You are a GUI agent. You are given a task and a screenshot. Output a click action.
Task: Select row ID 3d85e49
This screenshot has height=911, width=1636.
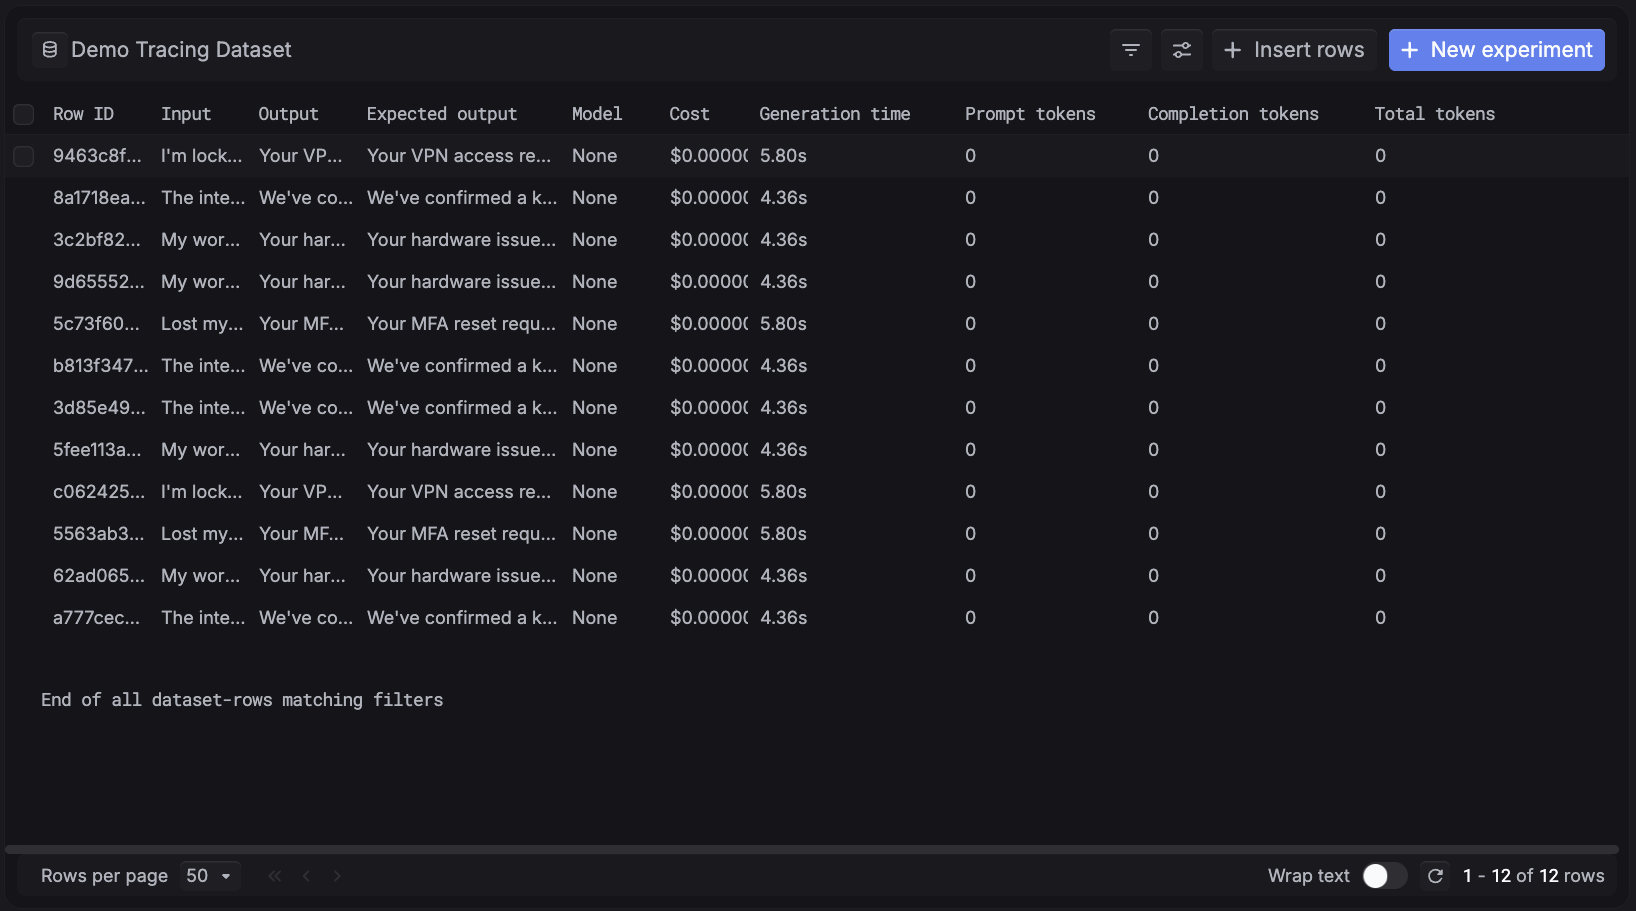tap(99, 408)
